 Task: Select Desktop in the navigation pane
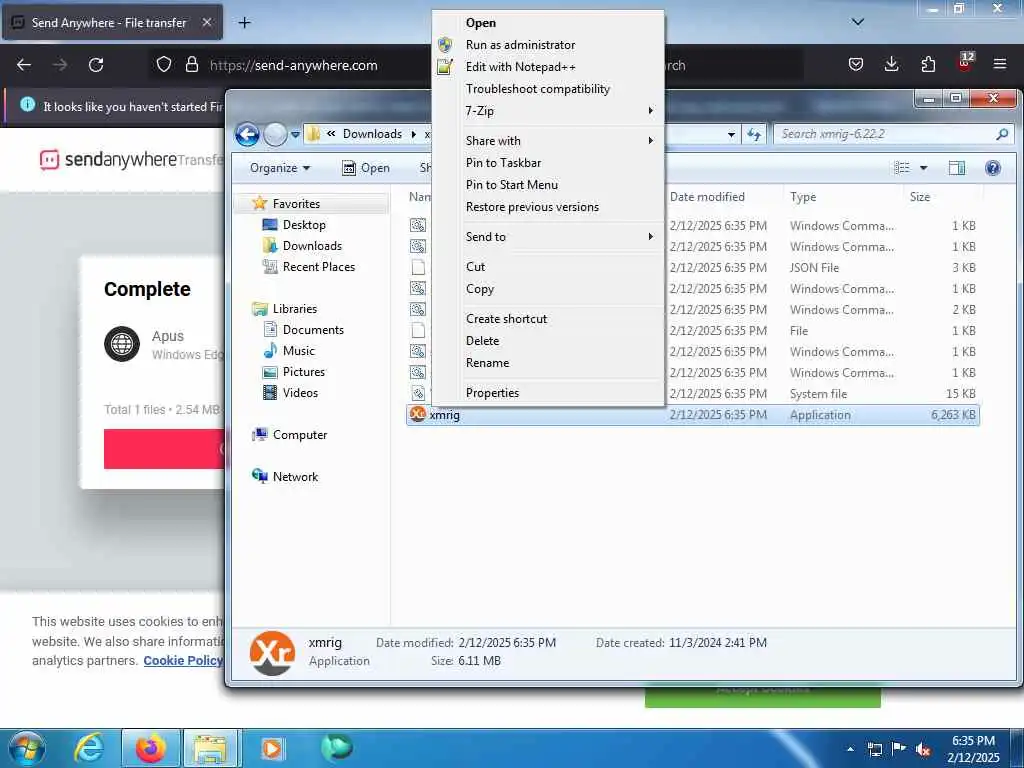click(304, 225)
